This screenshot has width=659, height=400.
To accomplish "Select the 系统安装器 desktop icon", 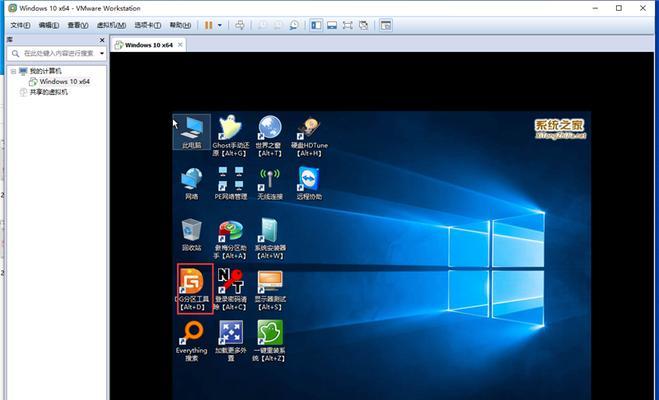I will 269,239.
